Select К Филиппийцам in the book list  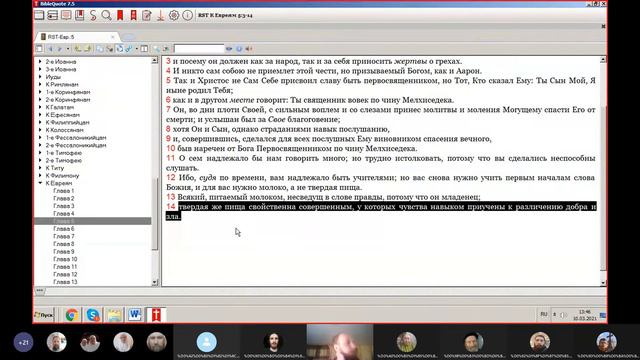coord(67,122)
